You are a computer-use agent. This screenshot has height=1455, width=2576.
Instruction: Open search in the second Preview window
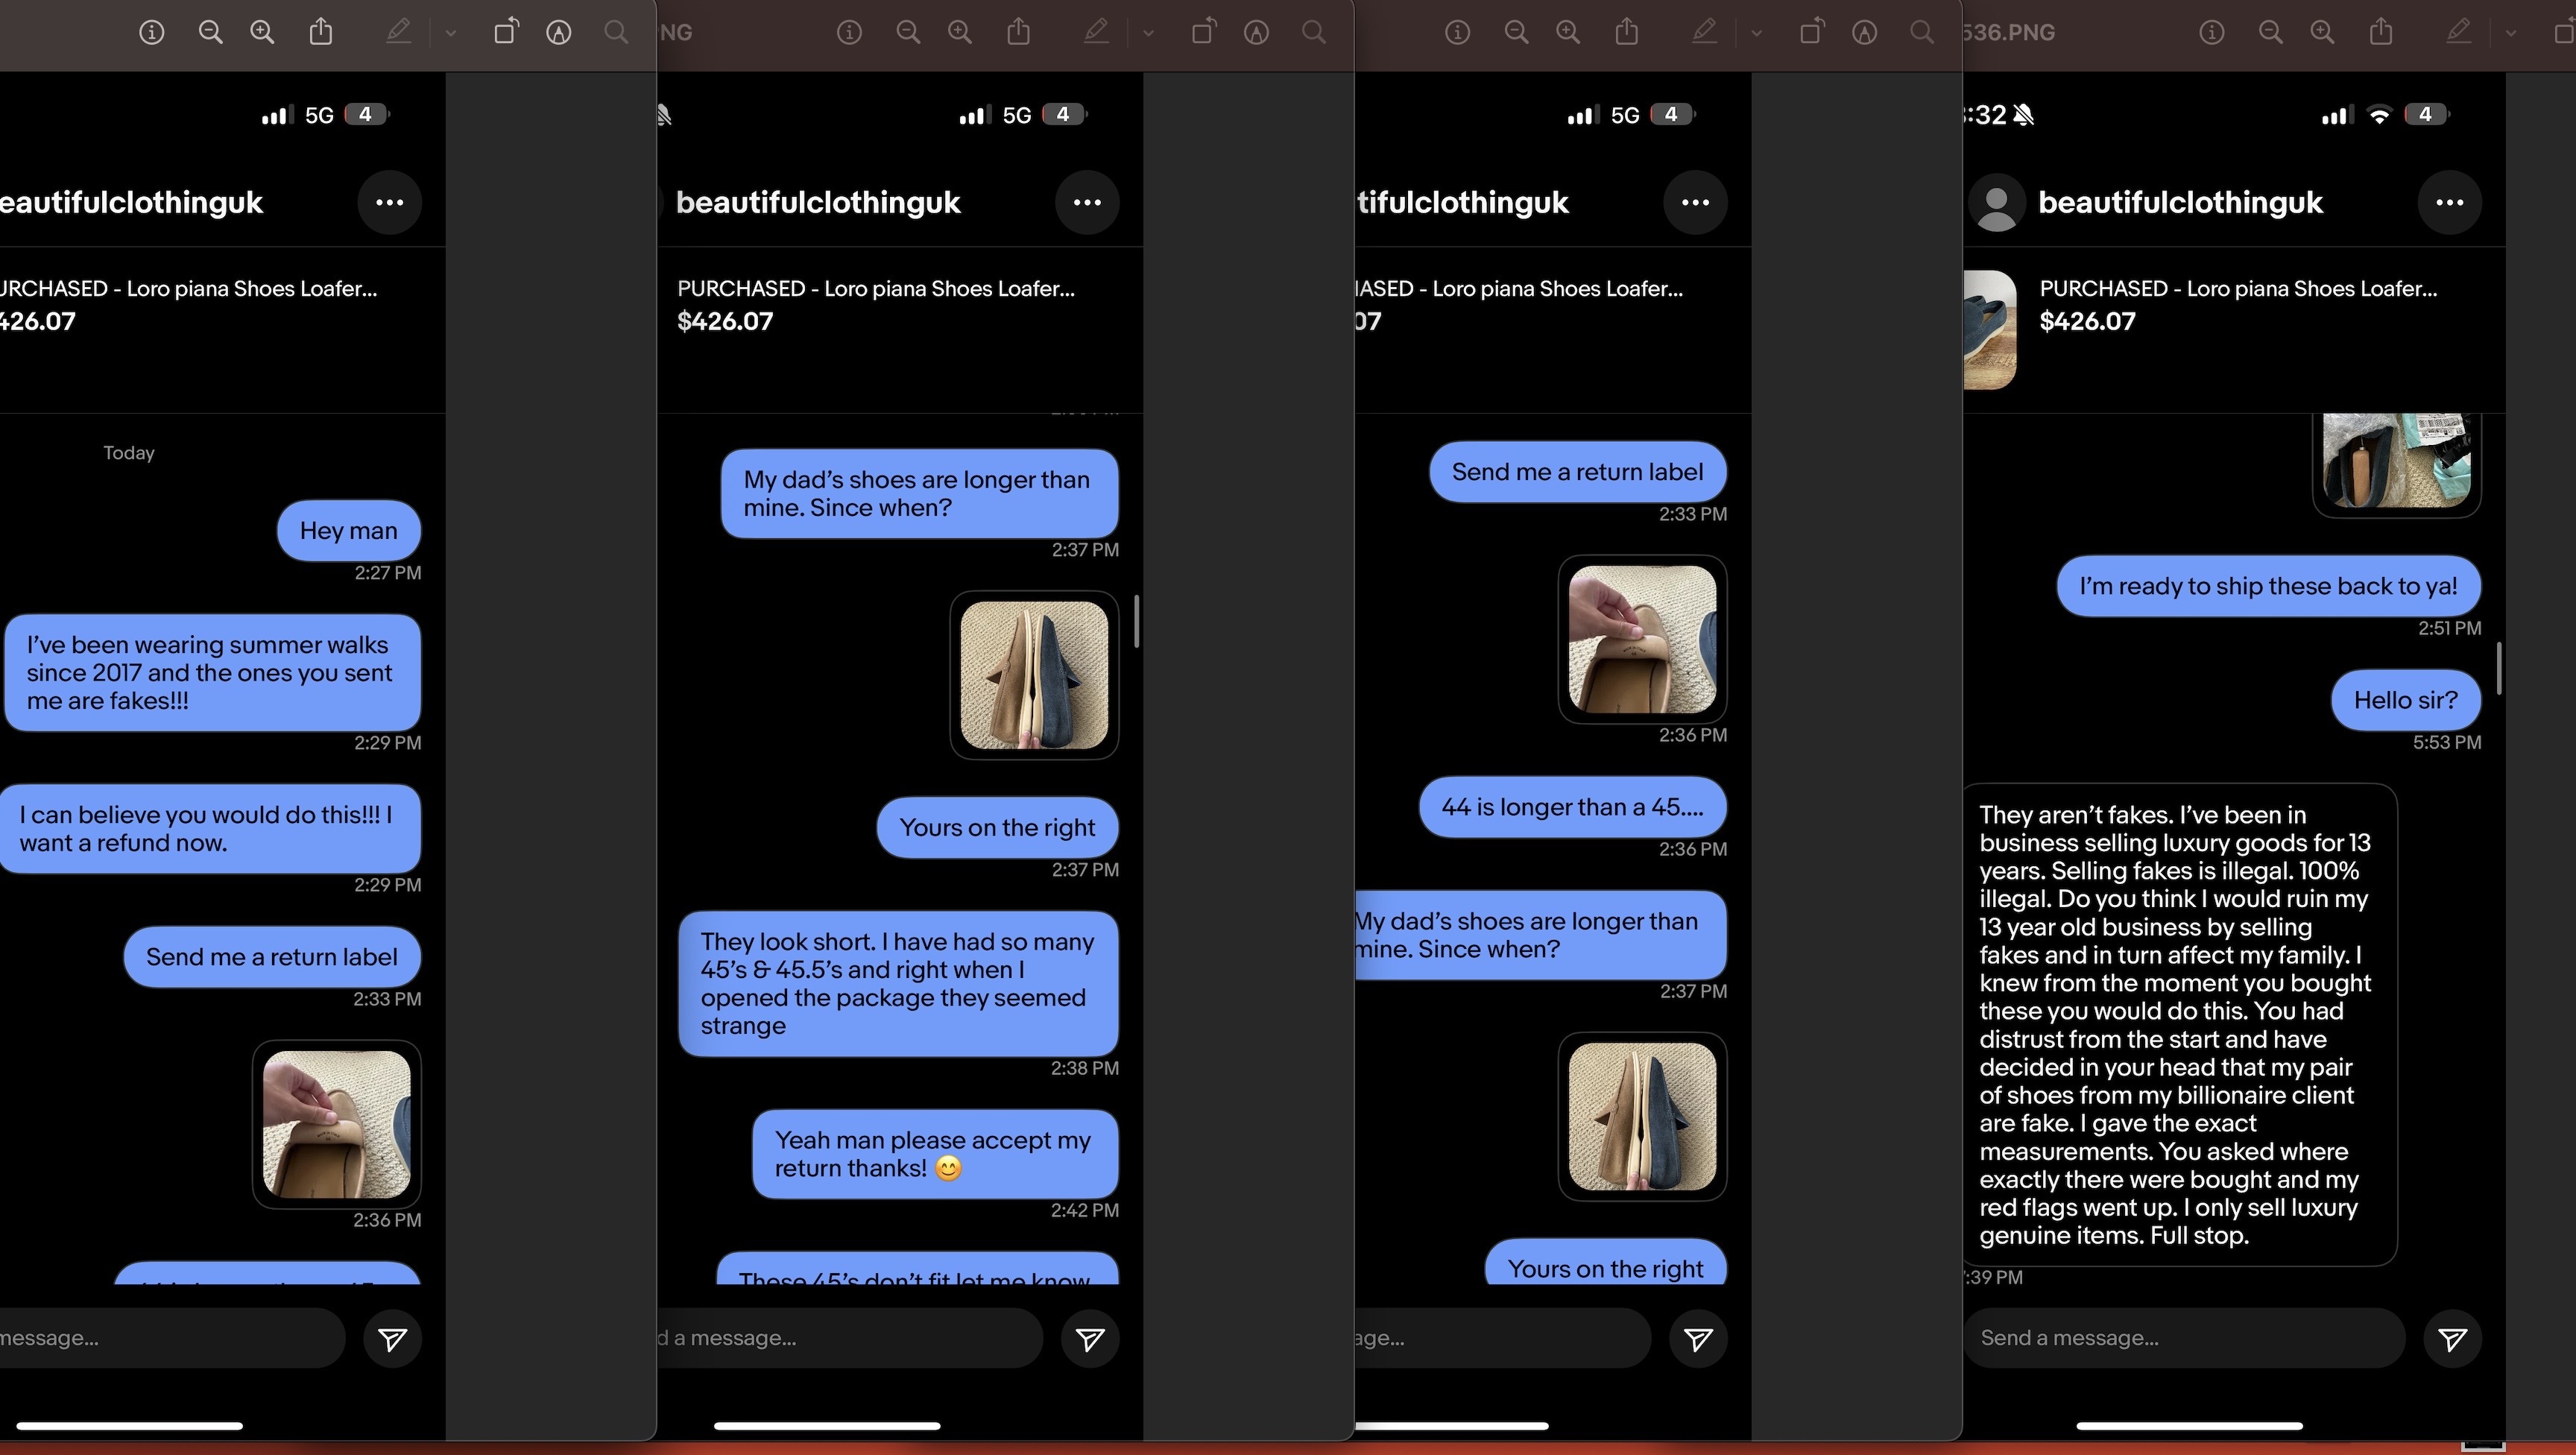point(1314,33)
